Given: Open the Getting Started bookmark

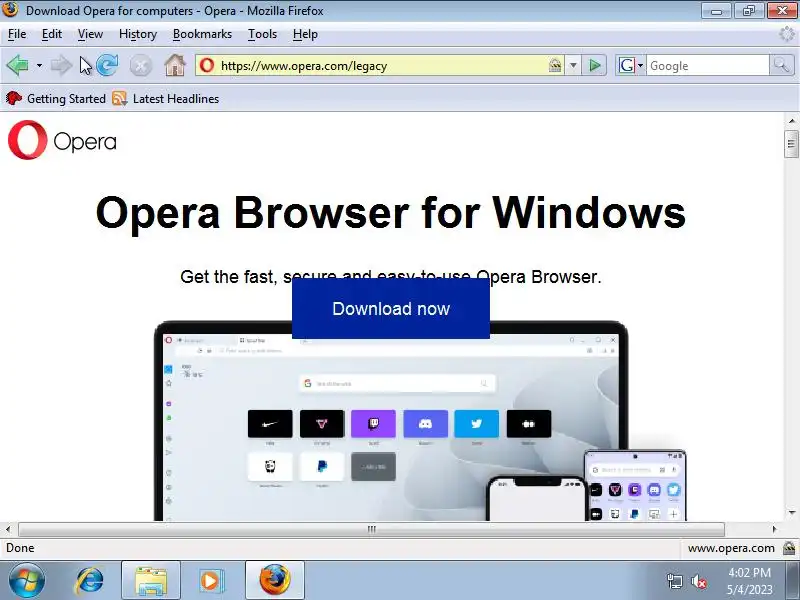Looking at the screenshot, I should coord(56,98).
